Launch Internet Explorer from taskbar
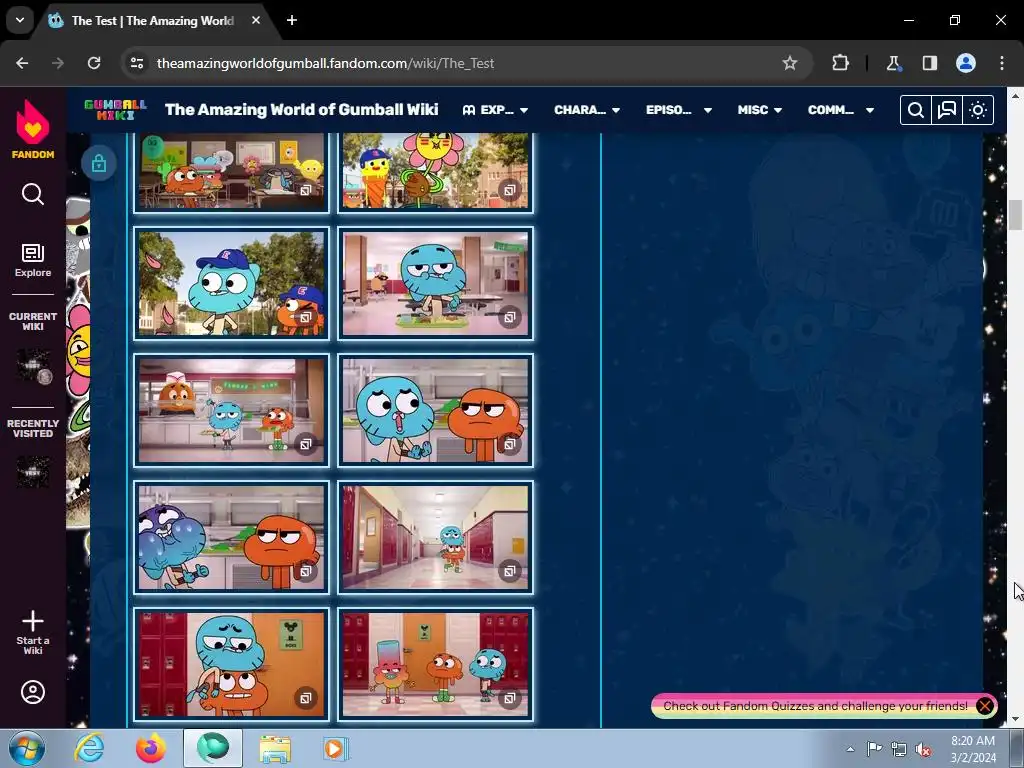The height and width of the screenshot is (768, 1024). (x=89, y=748)
